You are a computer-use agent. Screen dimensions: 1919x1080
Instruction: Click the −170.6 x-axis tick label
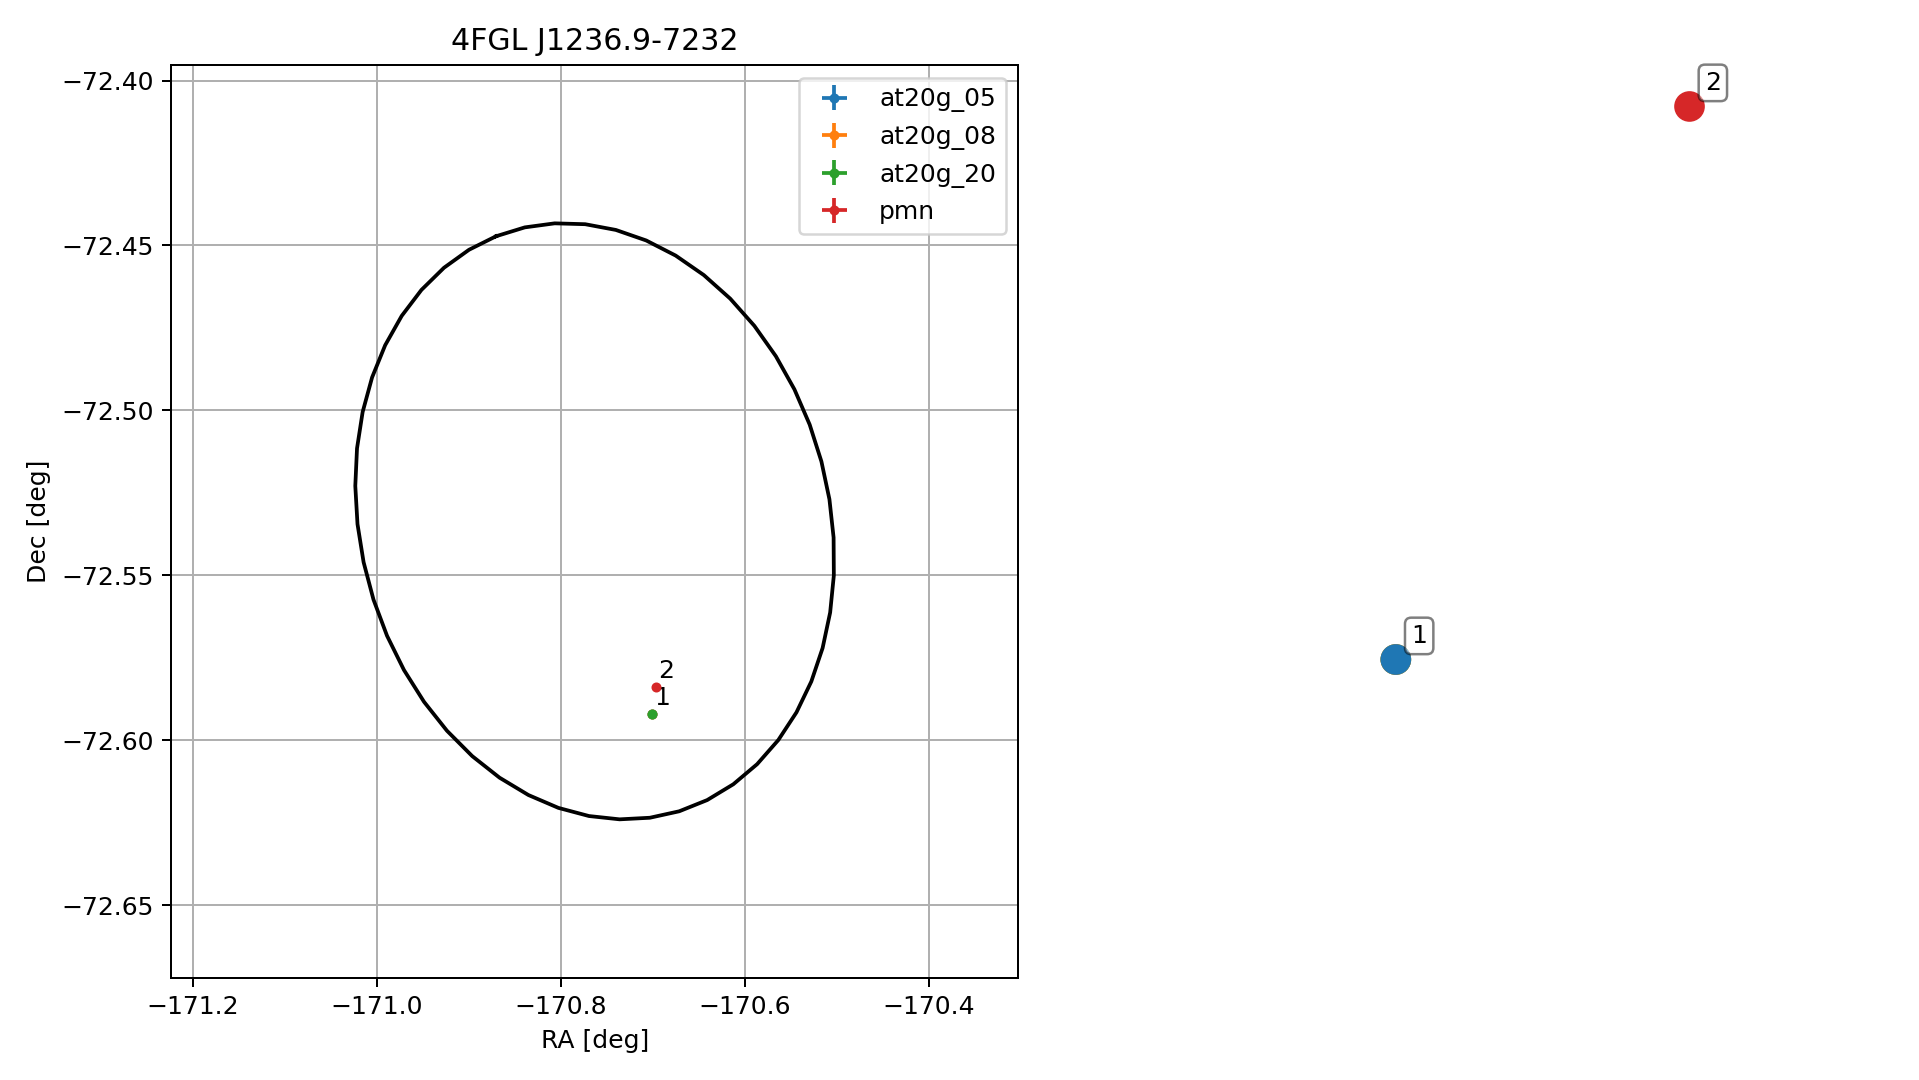tap(745, 1006)
